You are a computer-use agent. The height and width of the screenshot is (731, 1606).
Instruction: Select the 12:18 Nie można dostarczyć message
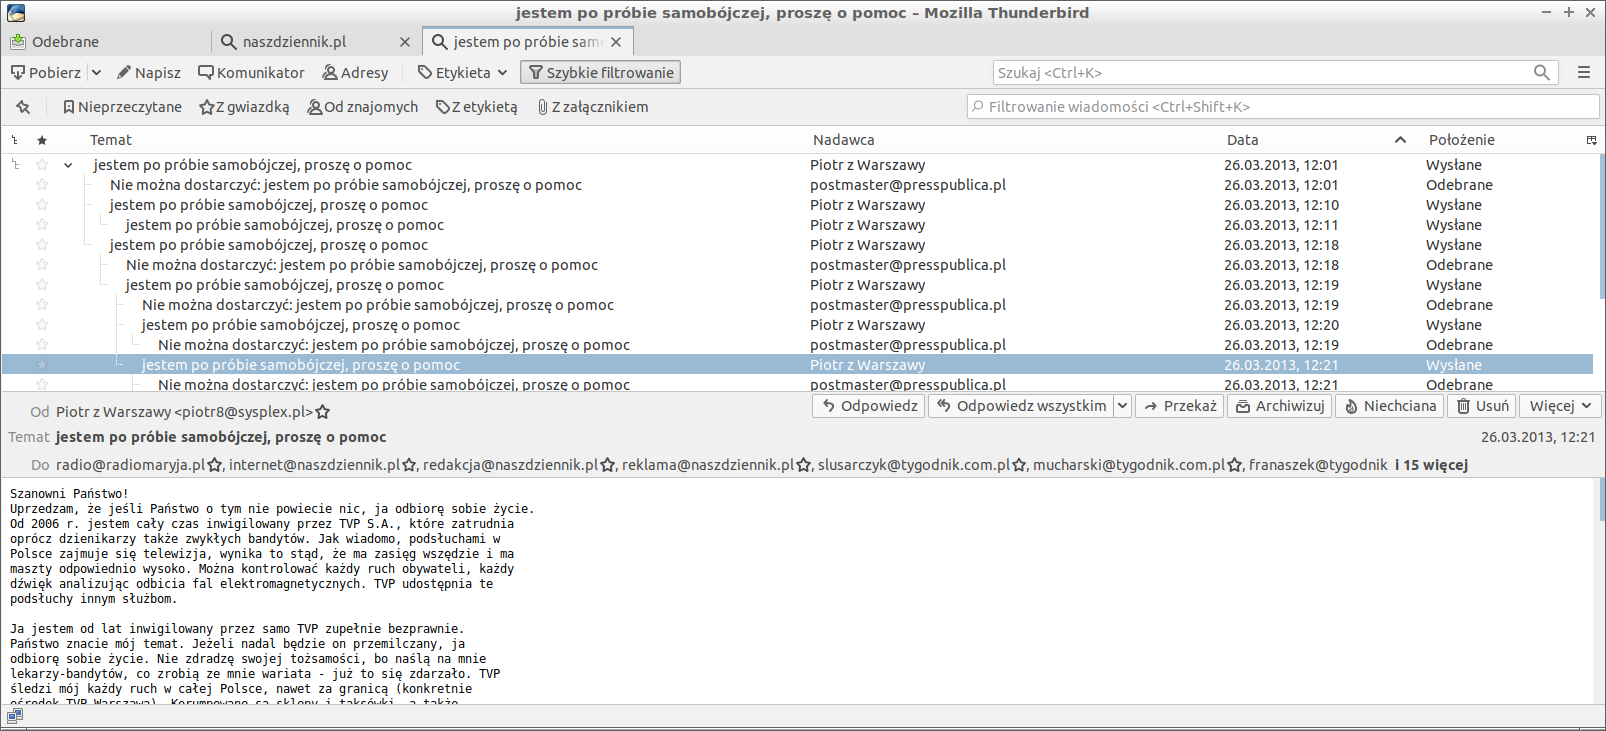[797, 265]
